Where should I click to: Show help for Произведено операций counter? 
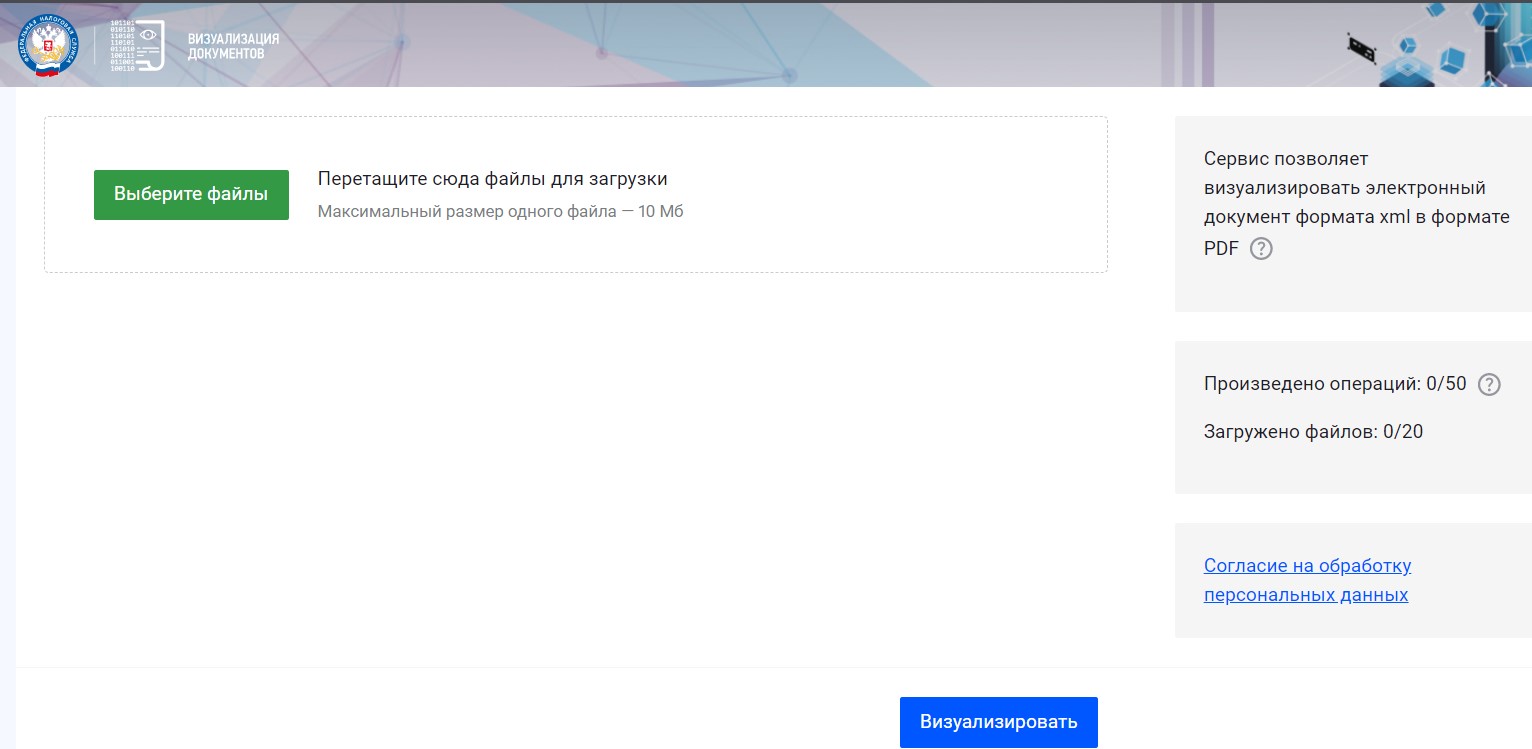[1489, 384]
